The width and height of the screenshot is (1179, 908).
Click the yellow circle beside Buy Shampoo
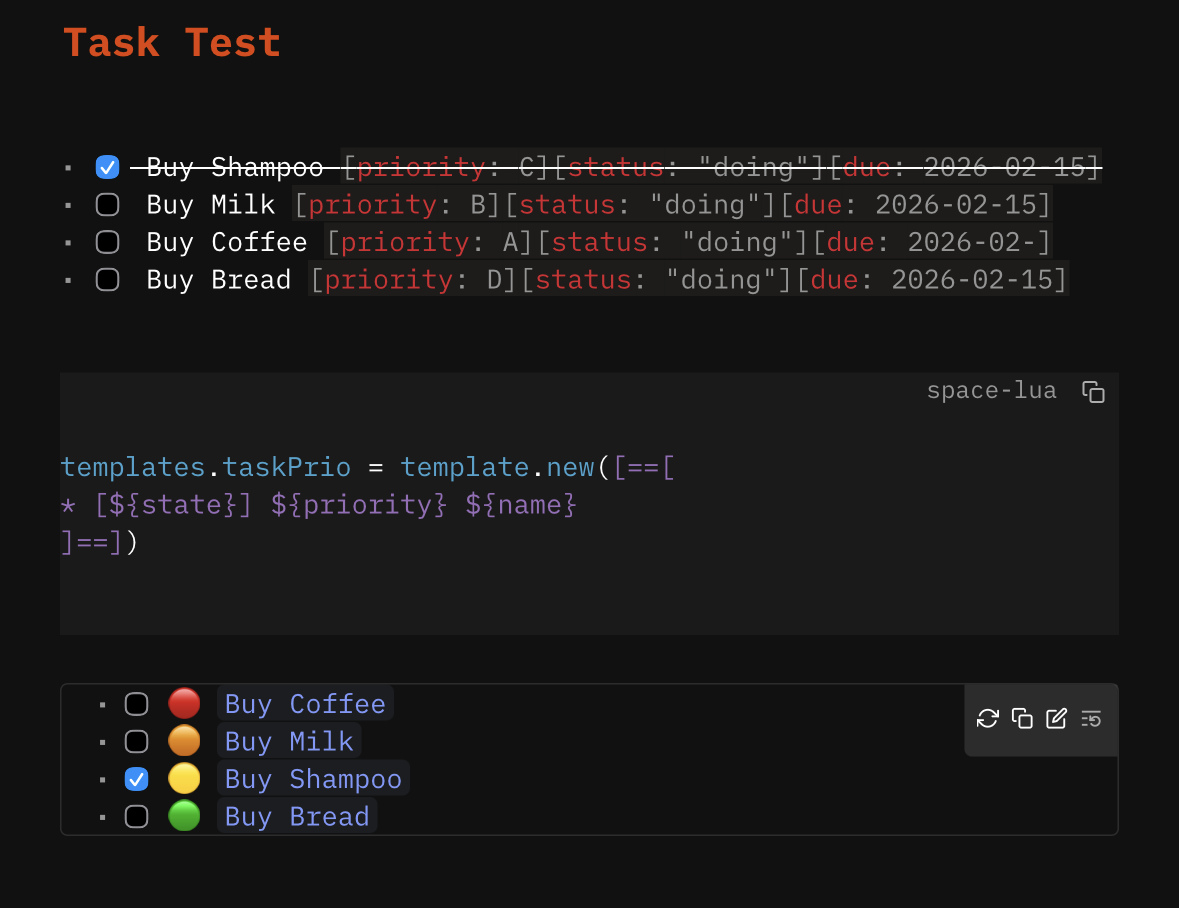(184, 779)
